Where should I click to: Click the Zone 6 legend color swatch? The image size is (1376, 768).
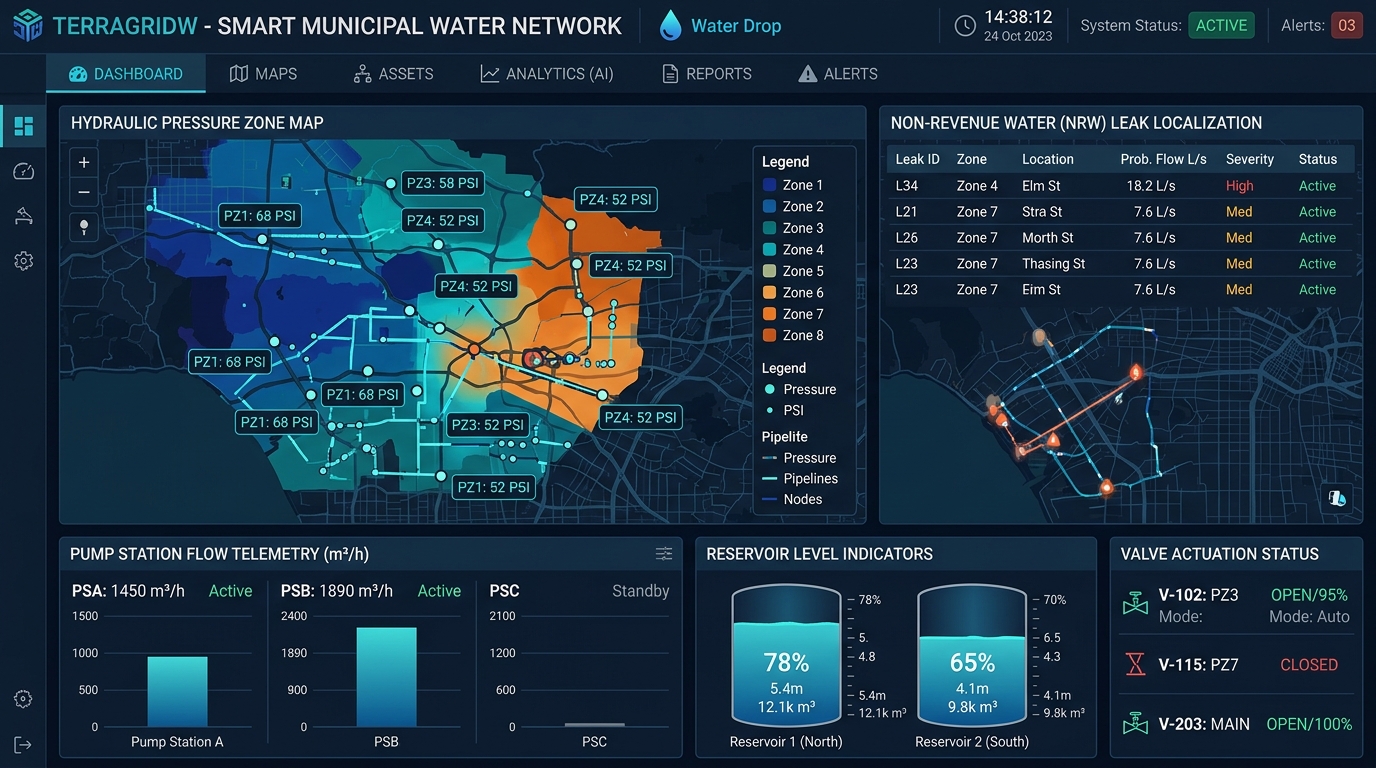769,293
